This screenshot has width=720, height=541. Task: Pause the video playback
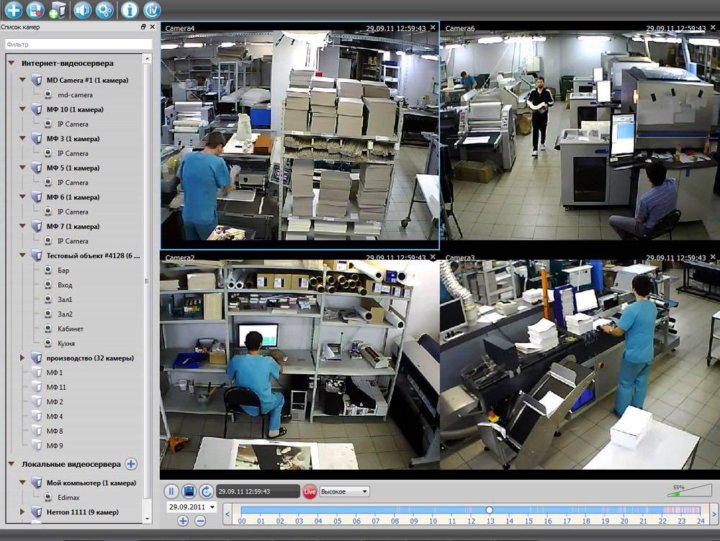point(171,491)
